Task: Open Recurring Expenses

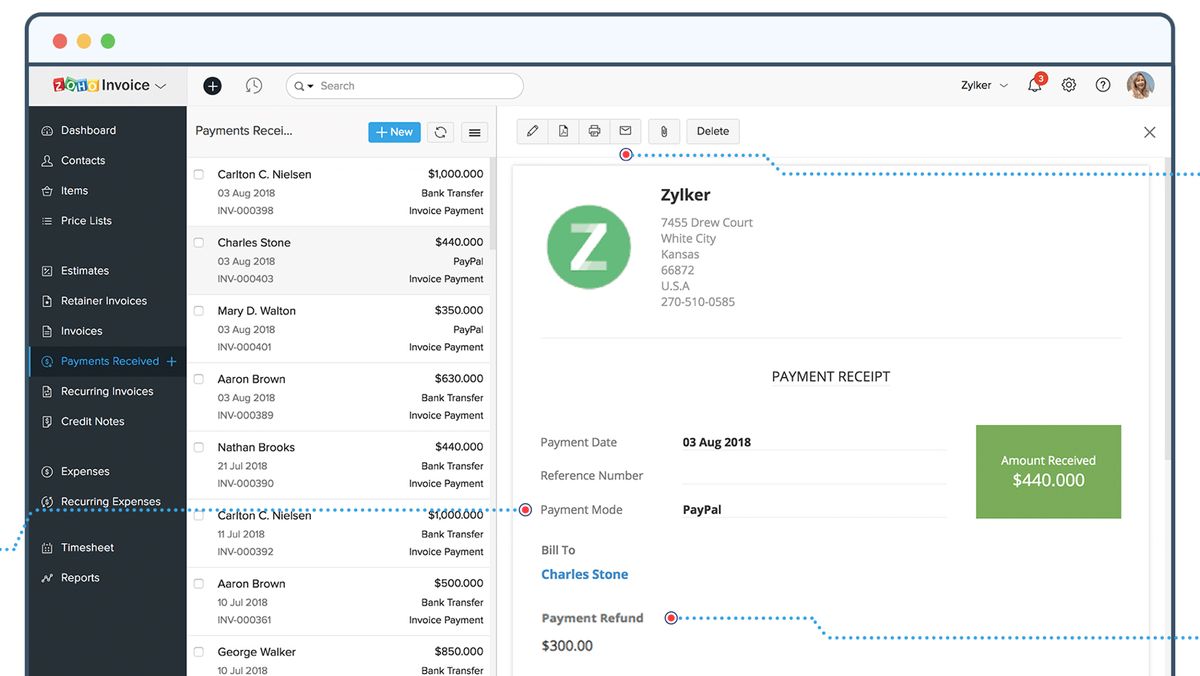Action: coord(110,501)
